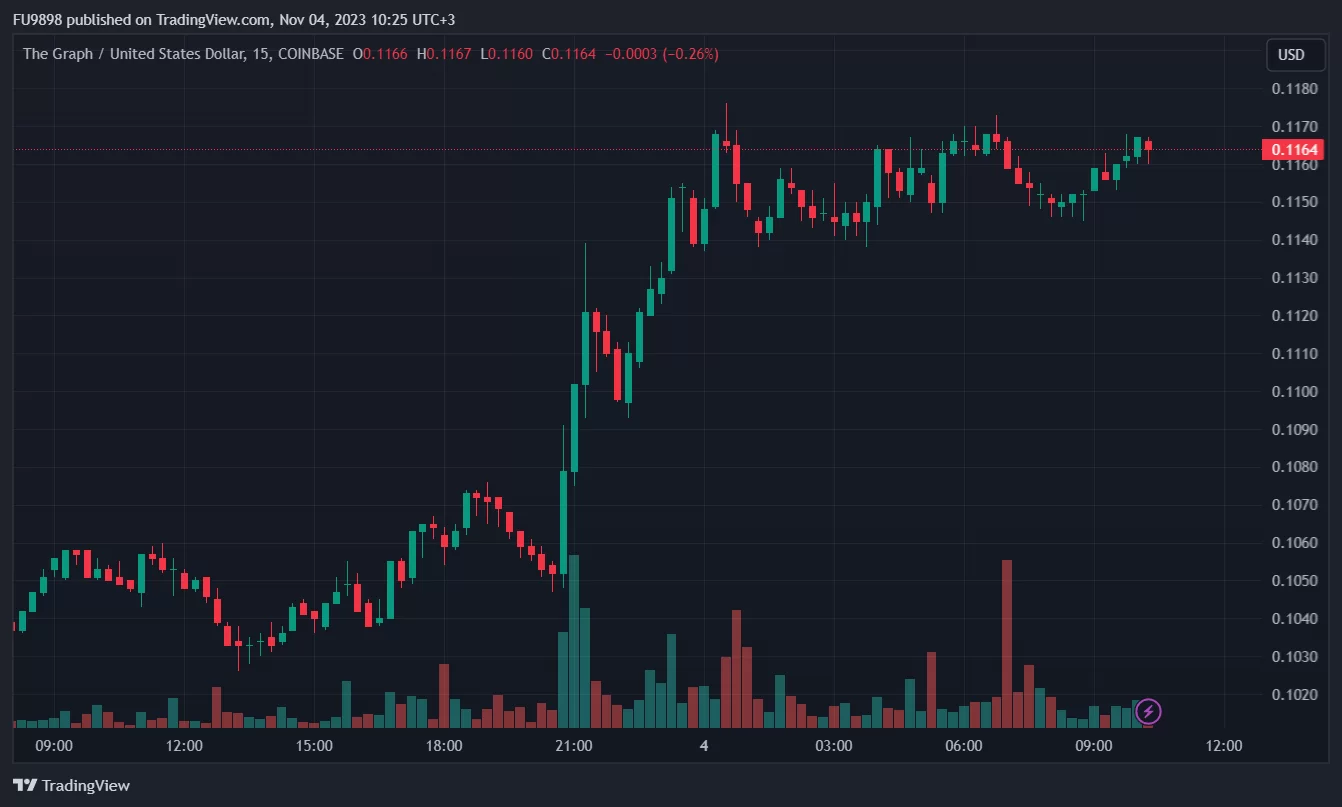Click the 03:00 time axis label
The height and width of the screenshot is (807, 1342).
click(834, 746)
